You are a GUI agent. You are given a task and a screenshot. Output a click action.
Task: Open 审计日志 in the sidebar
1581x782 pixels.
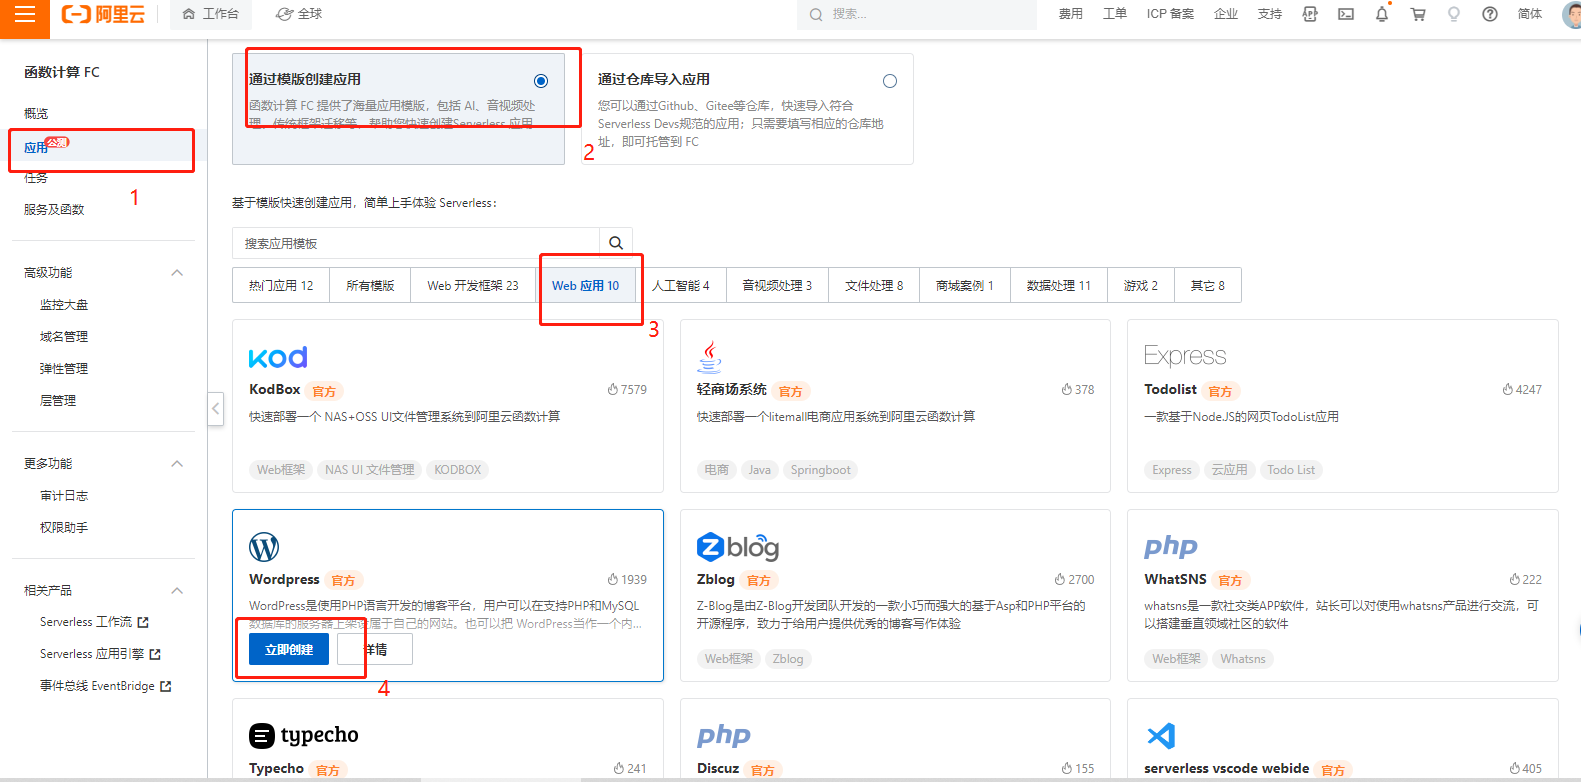[x=64, y=496]
